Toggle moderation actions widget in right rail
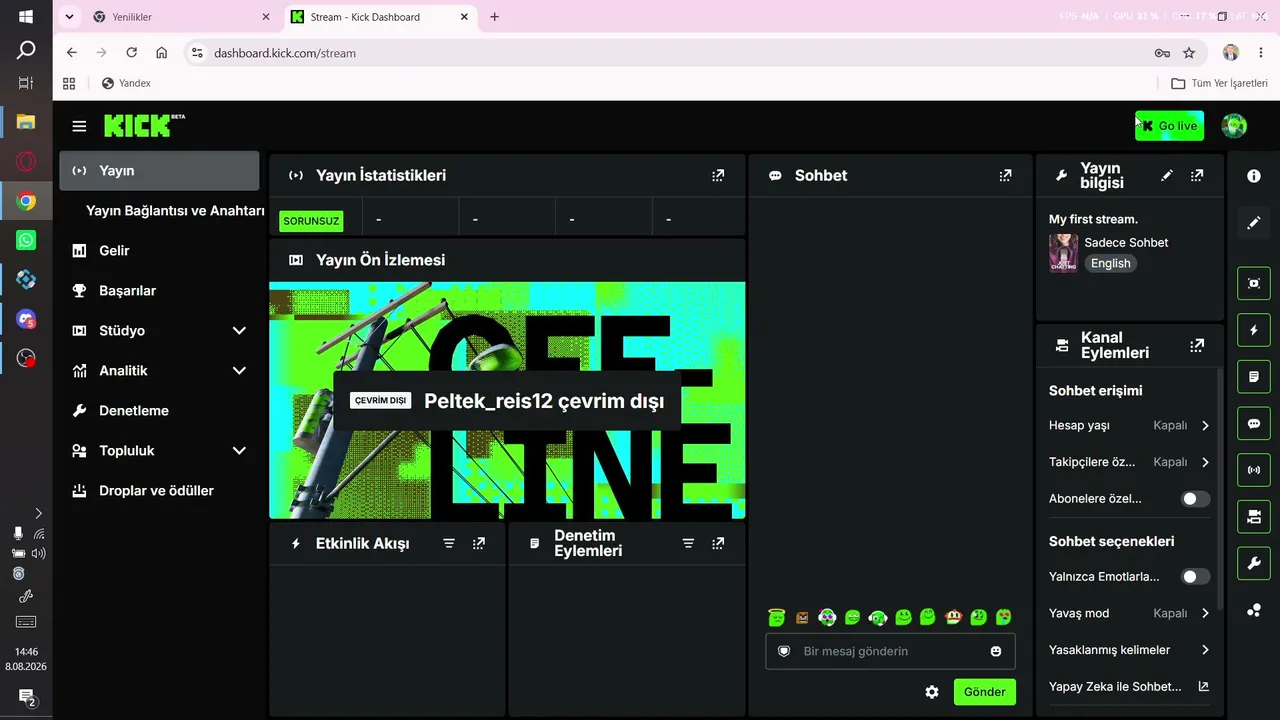 click(1254, 377)
